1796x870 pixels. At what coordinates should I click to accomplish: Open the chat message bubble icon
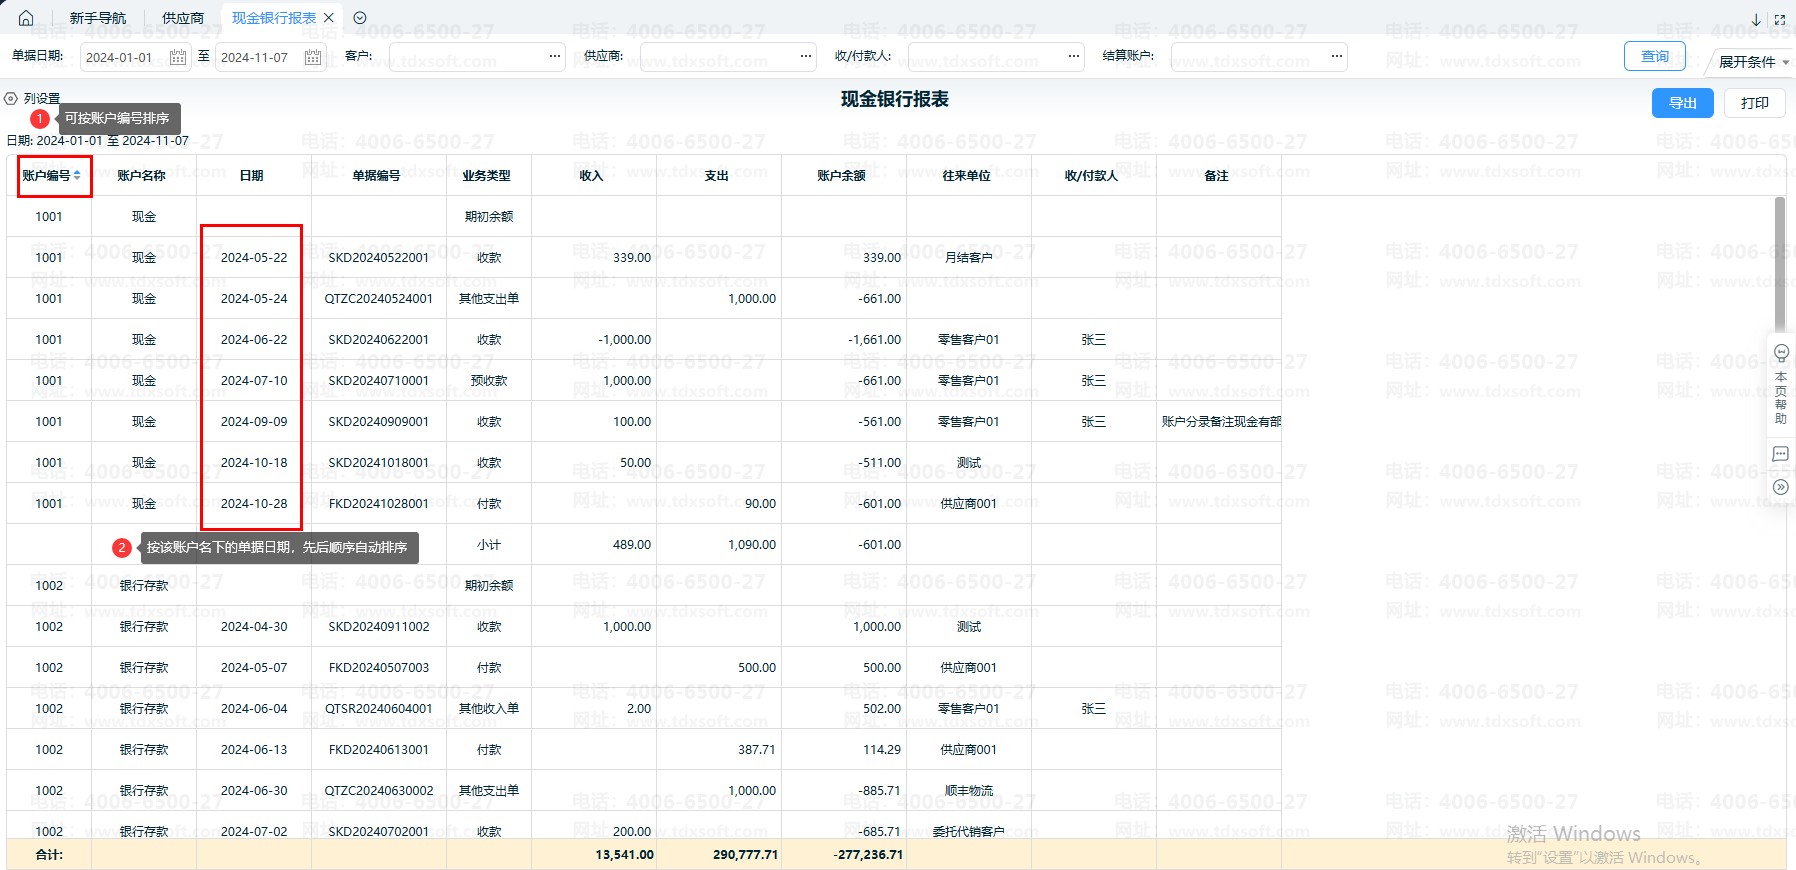[x=1781, y=454]
